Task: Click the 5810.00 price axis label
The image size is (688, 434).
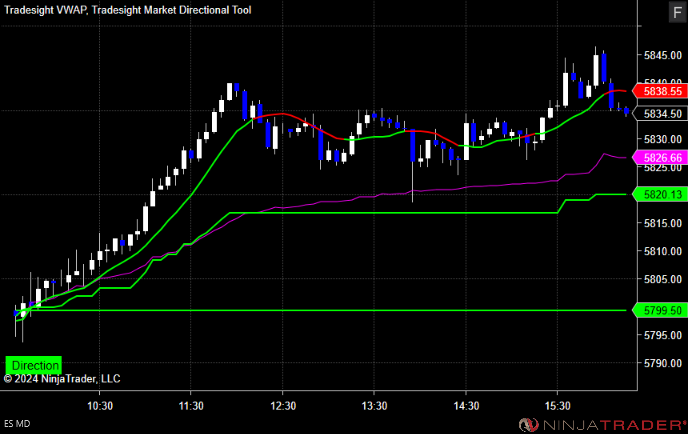Action: (x=663, y=251)
